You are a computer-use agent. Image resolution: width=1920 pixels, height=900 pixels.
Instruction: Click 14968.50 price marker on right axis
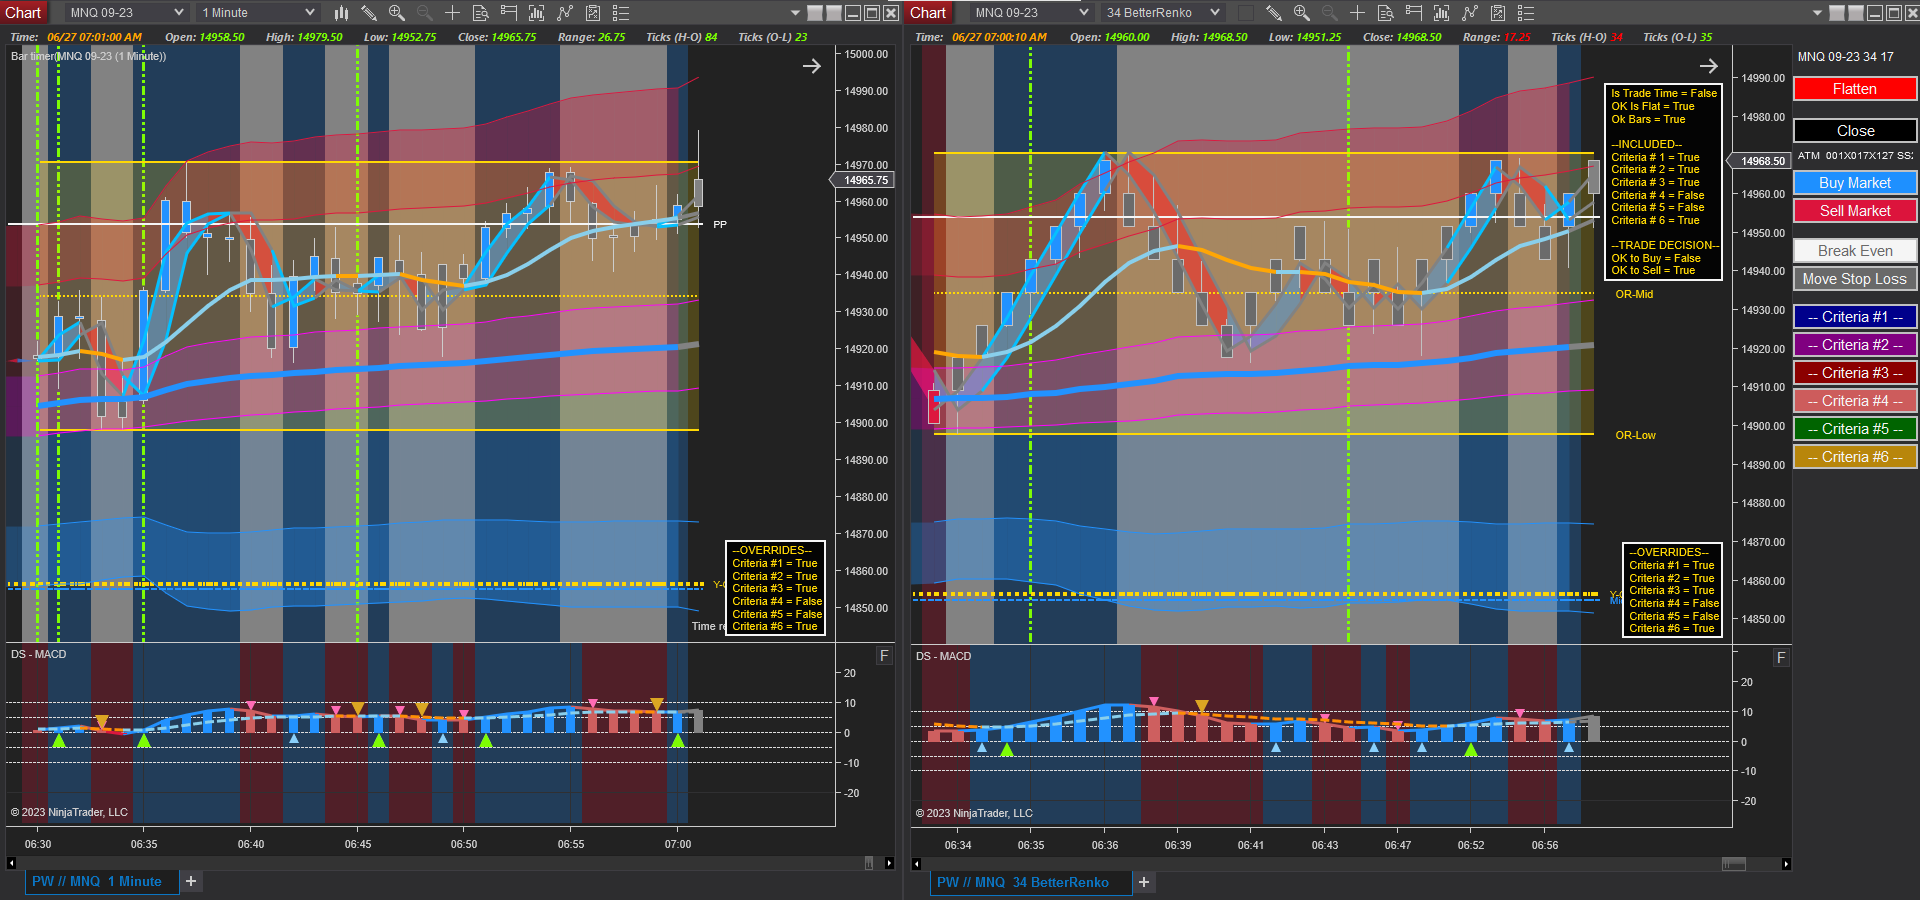1759,161
